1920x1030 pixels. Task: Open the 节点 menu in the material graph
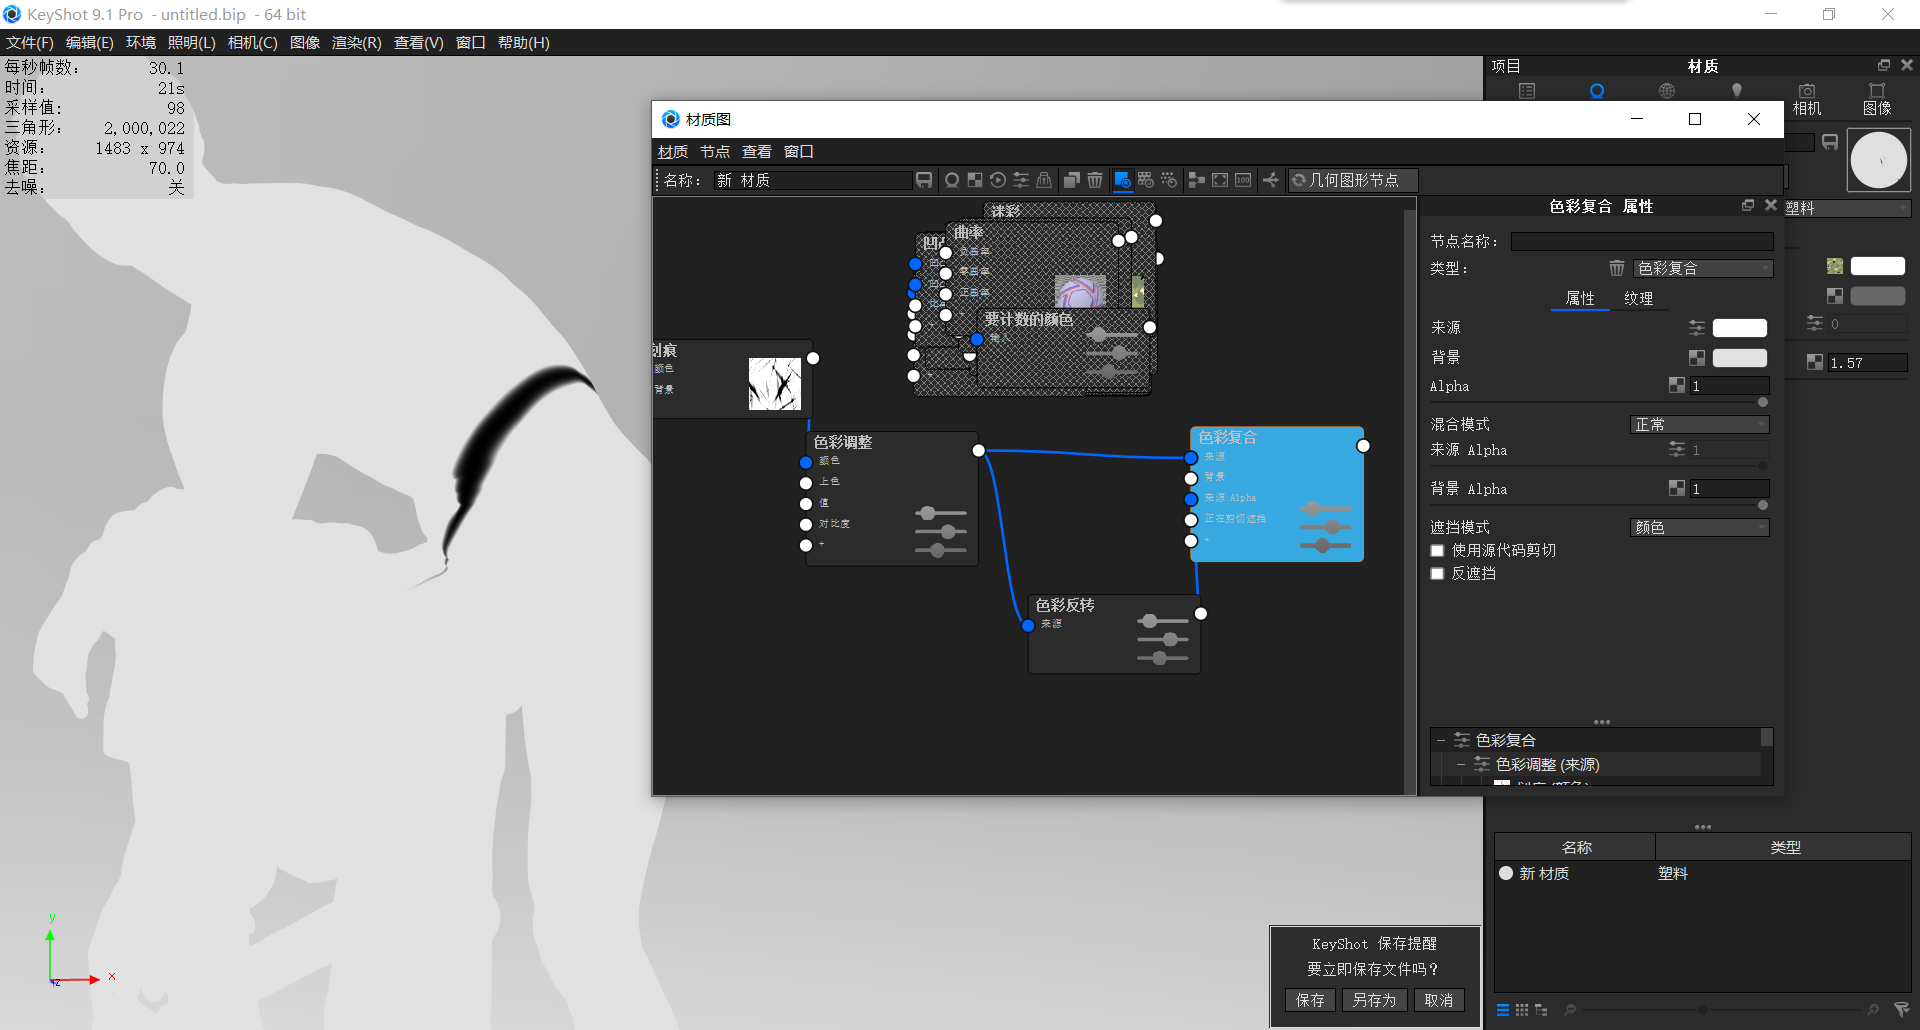click(714, 151)
